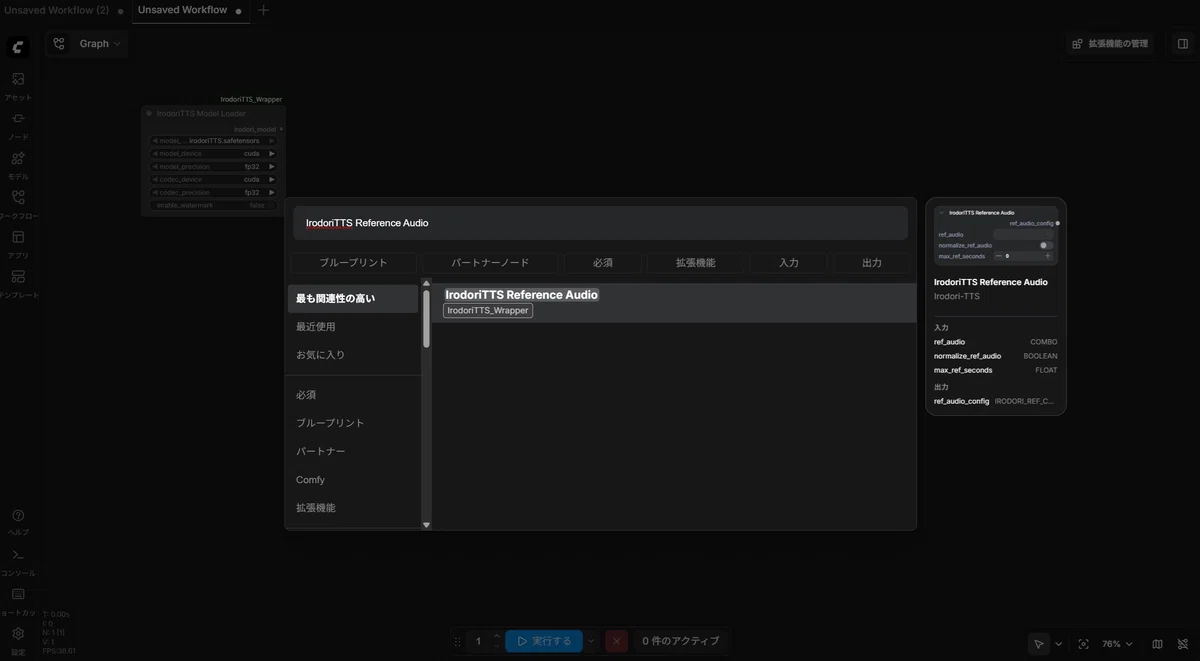Click the fit-to-view frame icon
Image resolution: width=1200 pixels, height=661 pixels.
tap(1083, 644)
